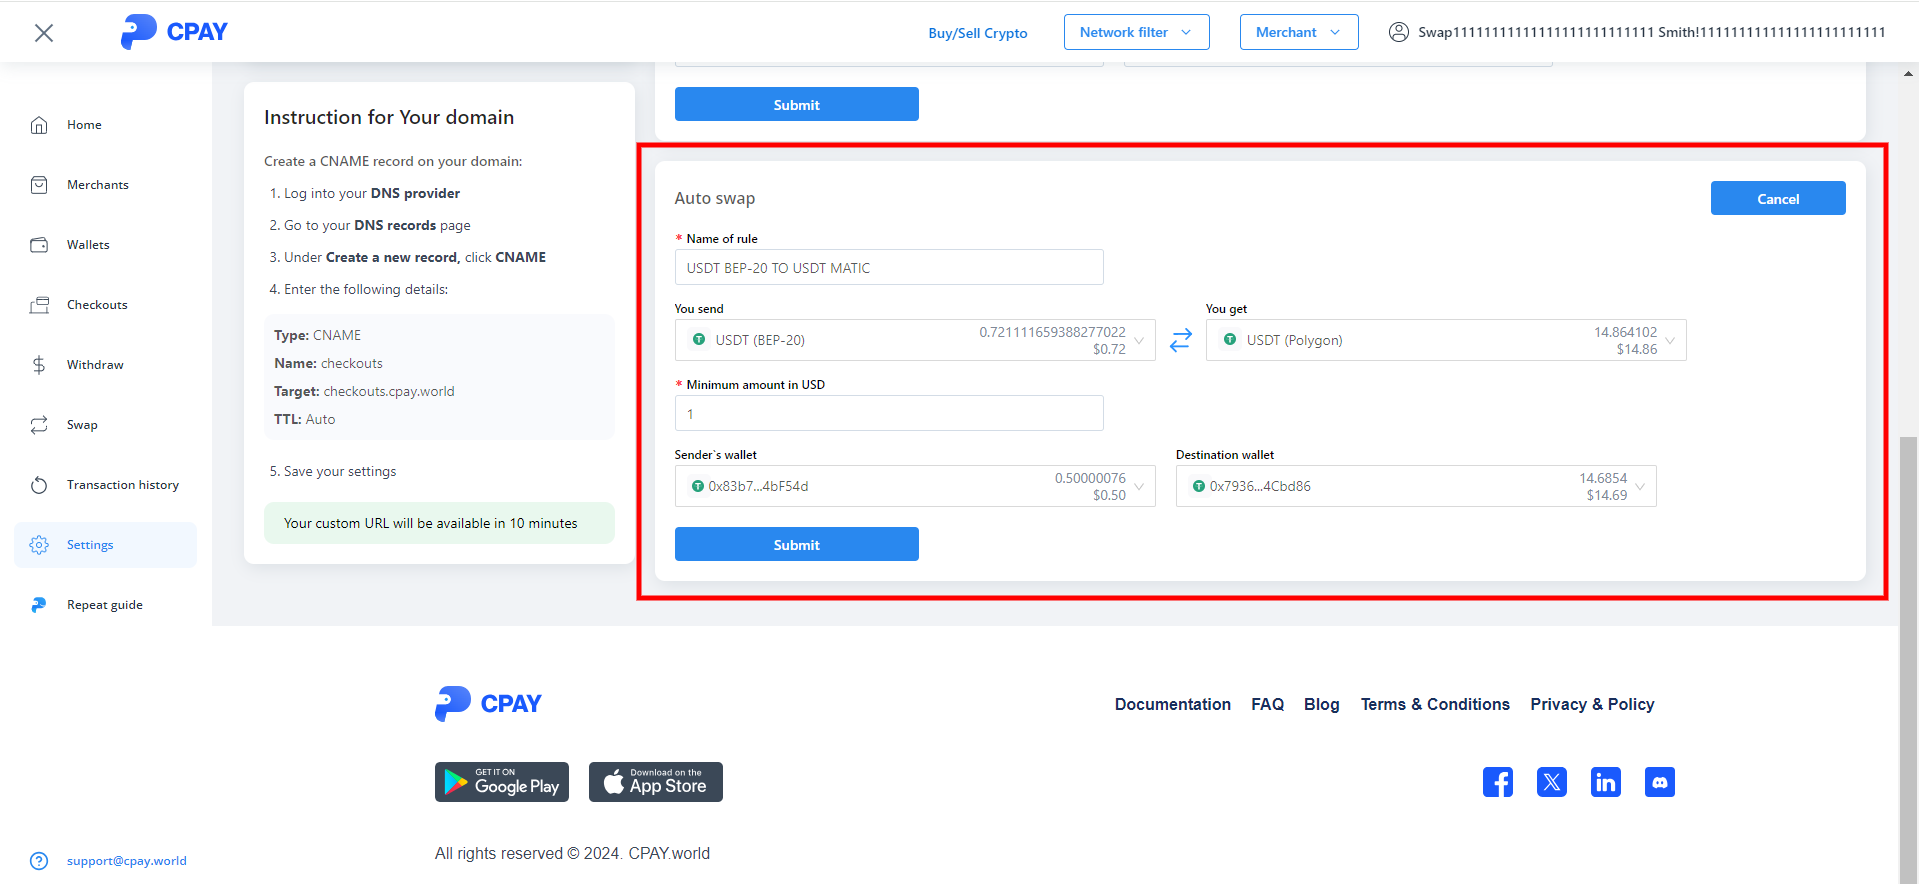Open the Discord social icon
The image size is (1919, 884).
pos(1659,782)
